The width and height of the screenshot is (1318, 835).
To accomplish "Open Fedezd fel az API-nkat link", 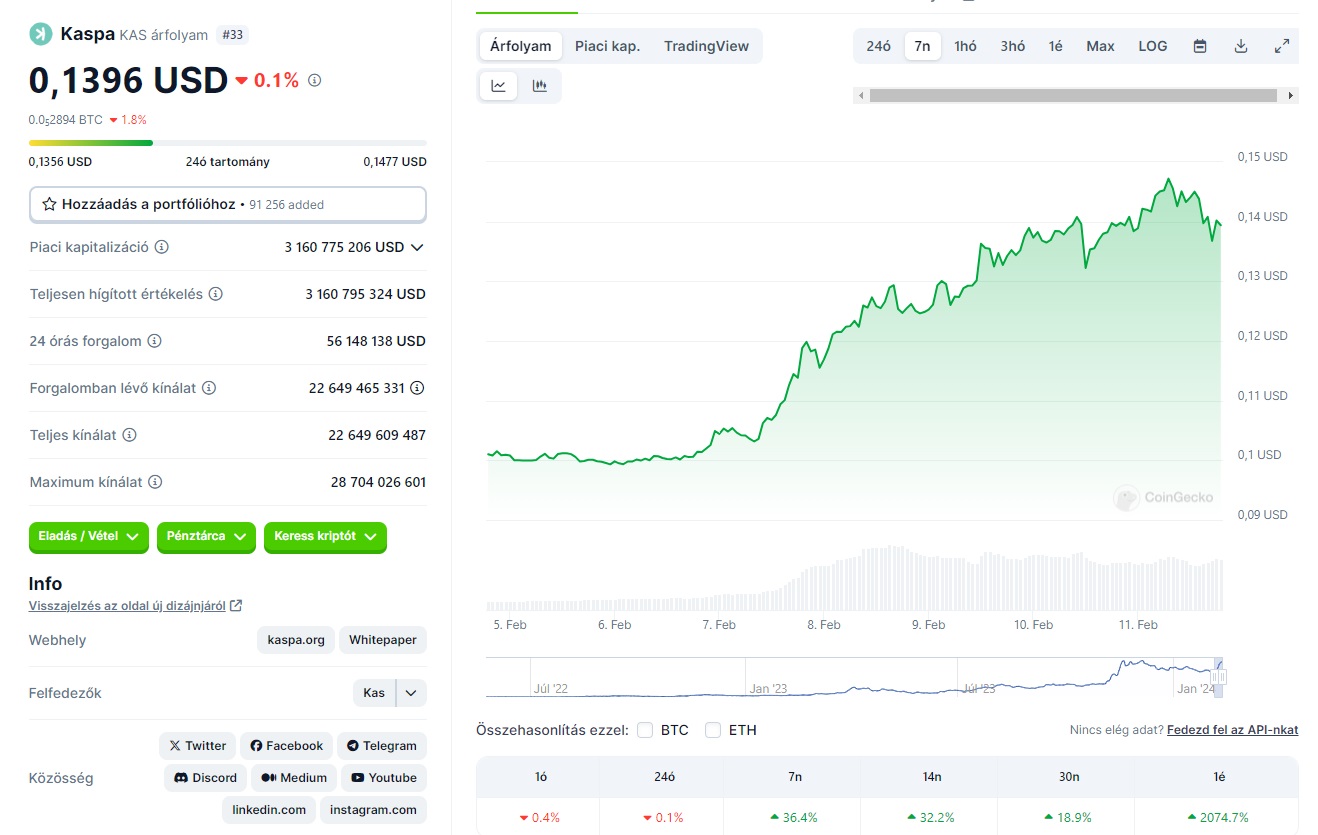I will [1232, 730].
